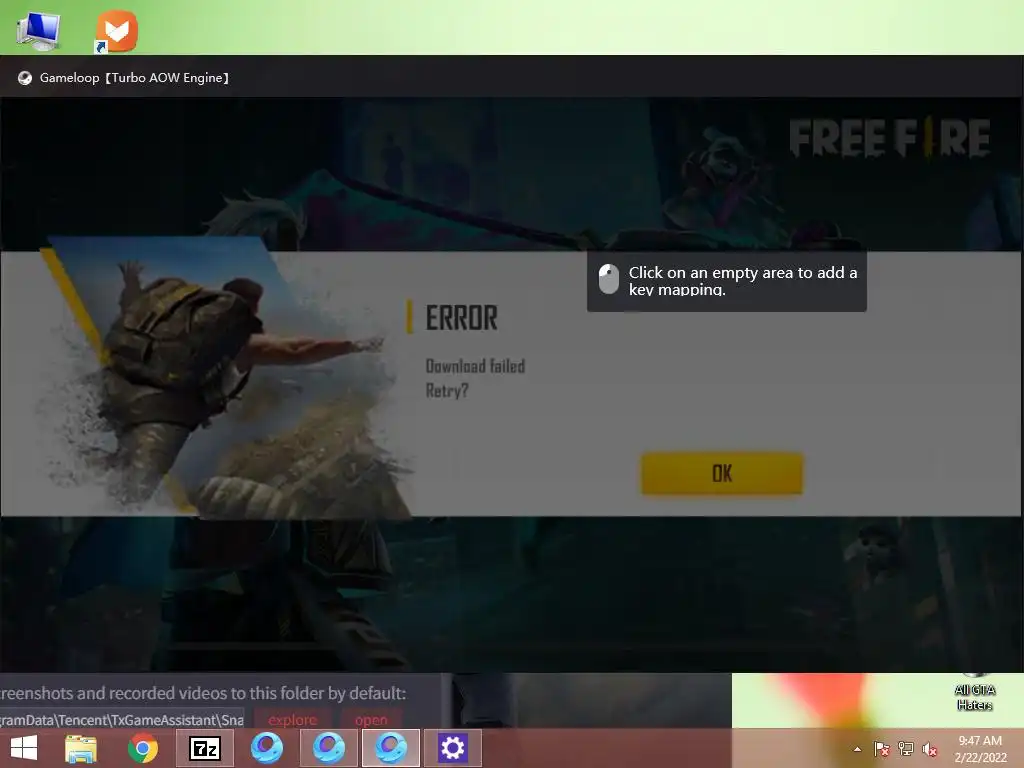
Task: Open the Action Center flag icon
Action: 881,749
